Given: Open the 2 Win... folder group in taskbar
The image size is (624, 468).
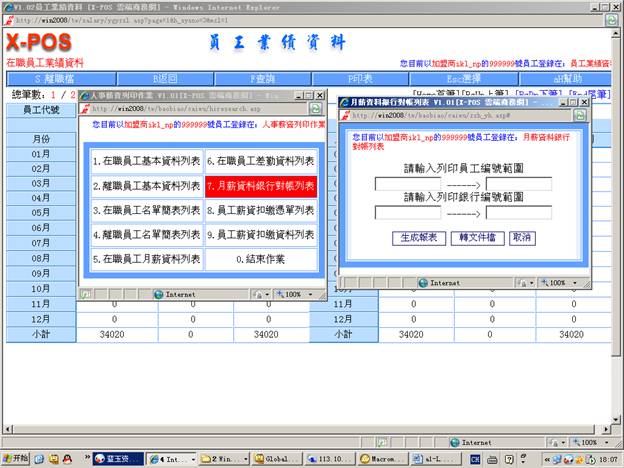Looking at the screenshot, I should (221, 457).
